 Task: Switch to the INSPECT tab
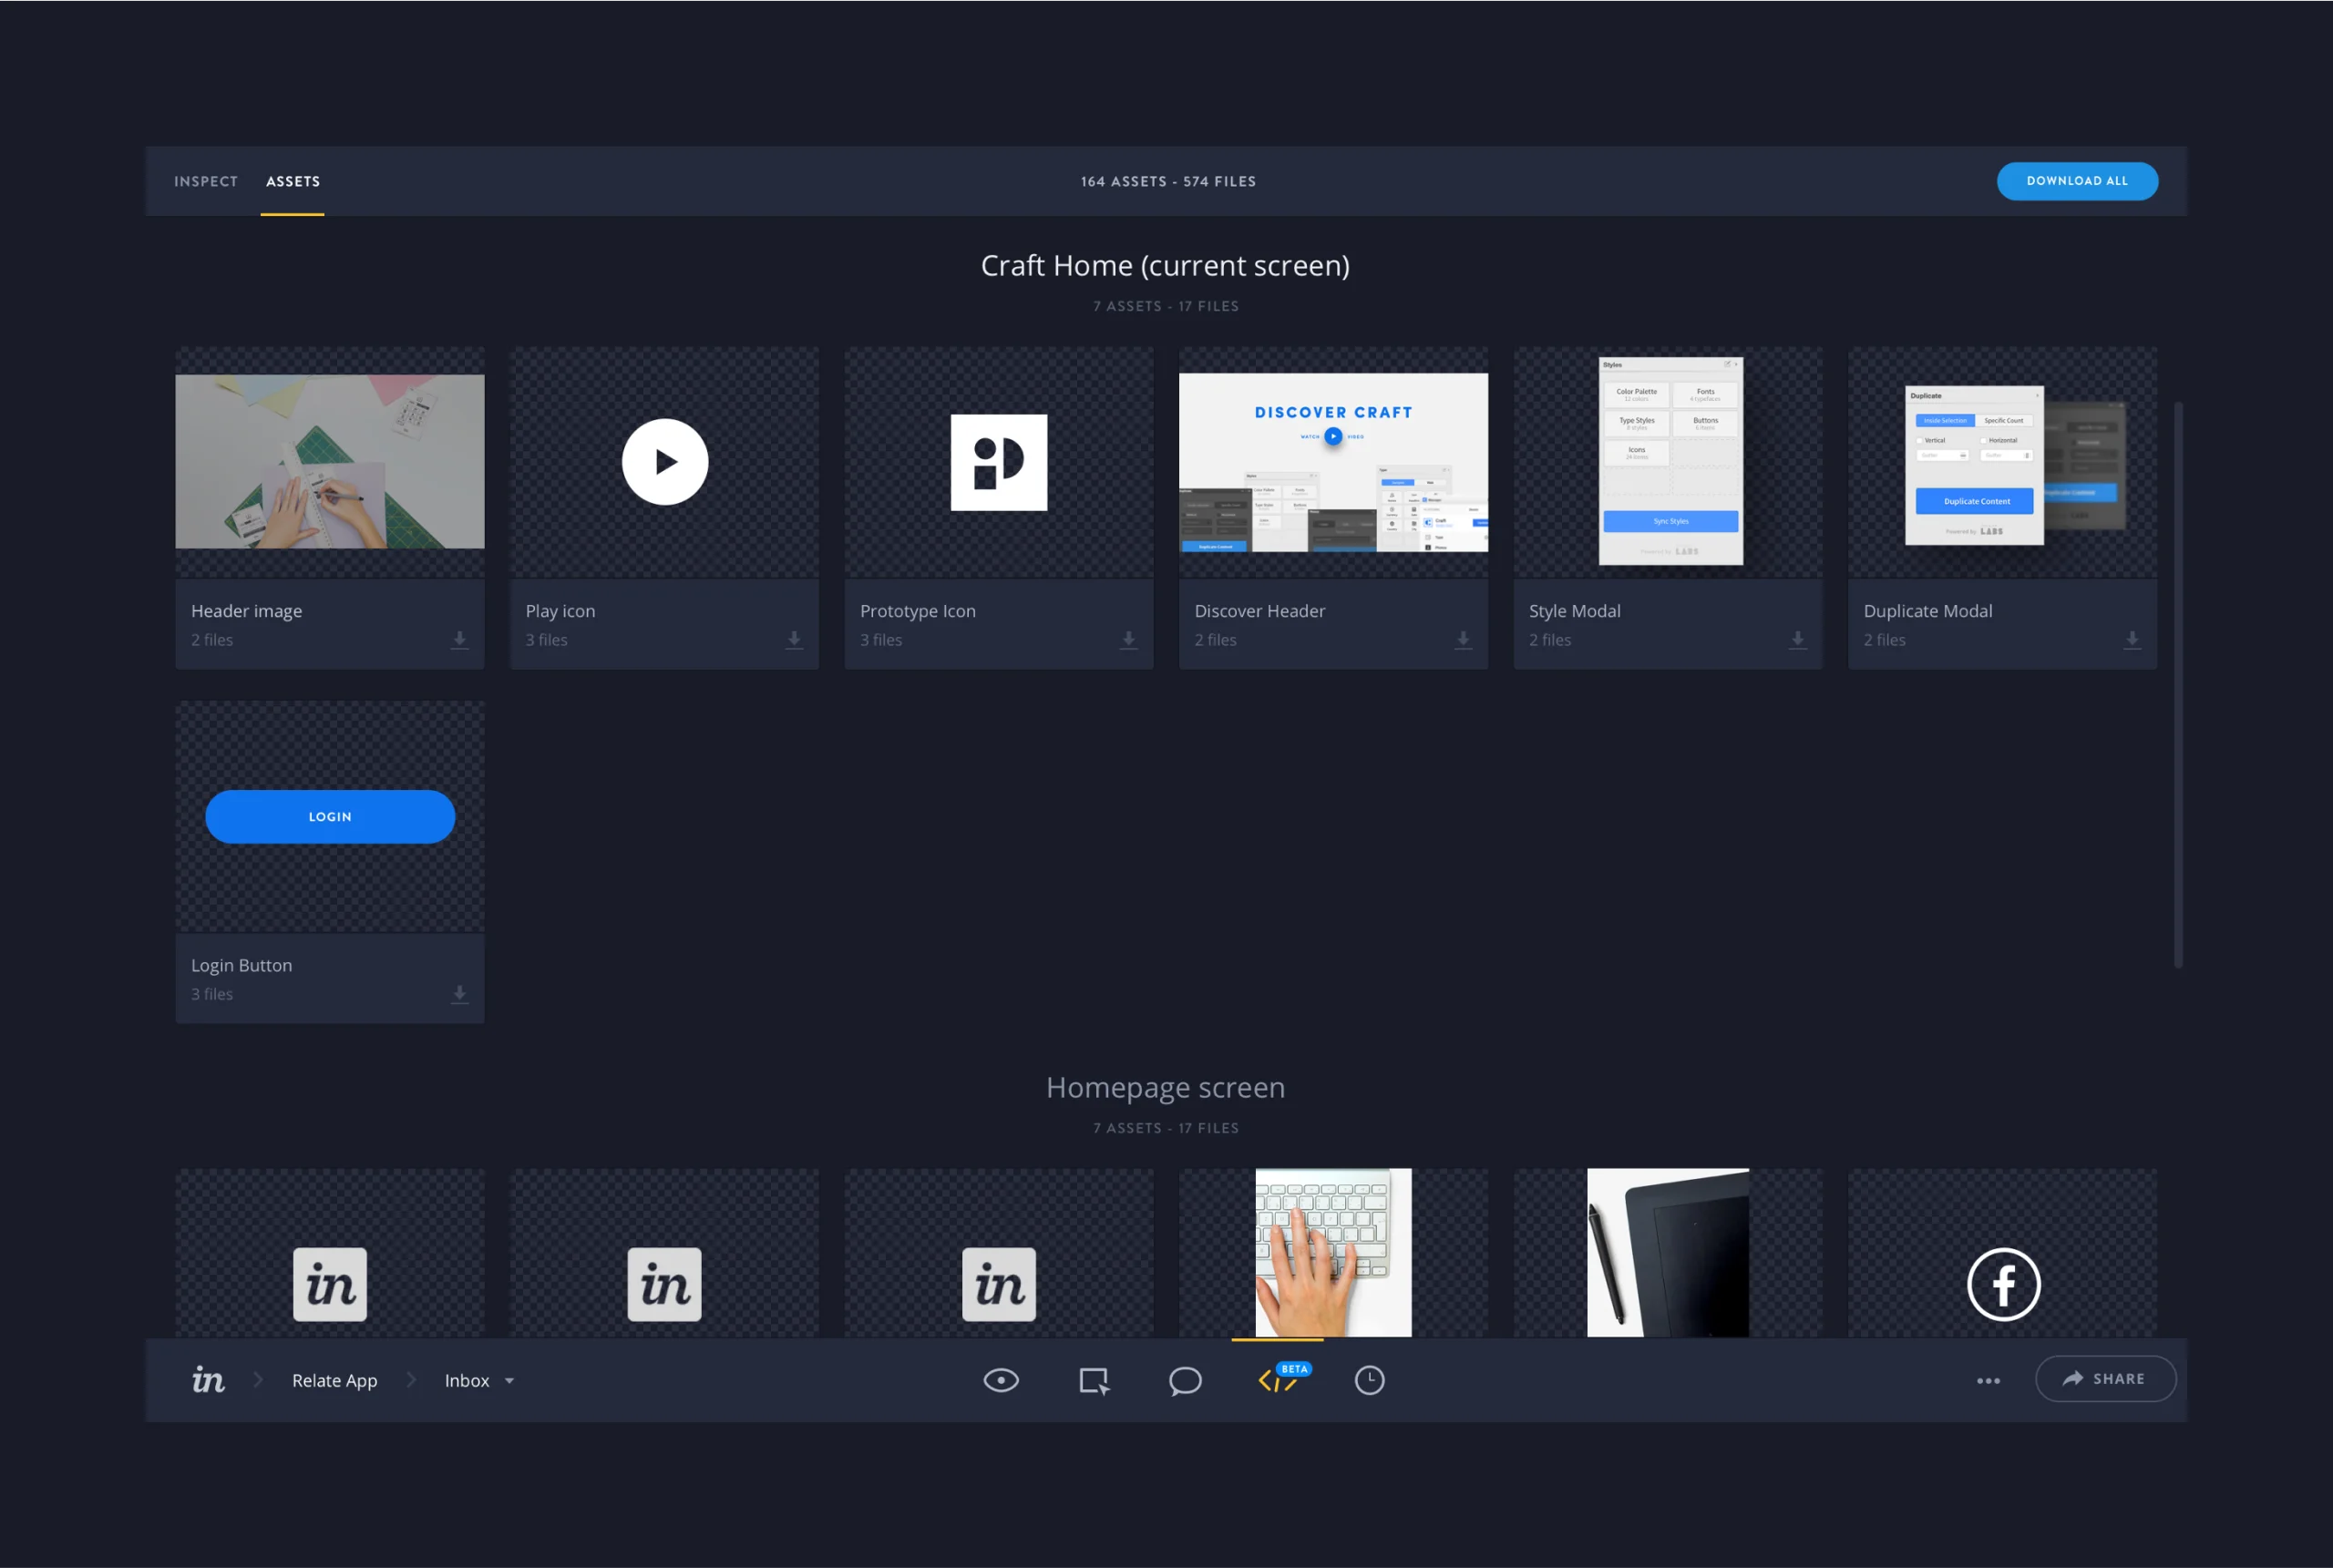click(x=206, y=181)
